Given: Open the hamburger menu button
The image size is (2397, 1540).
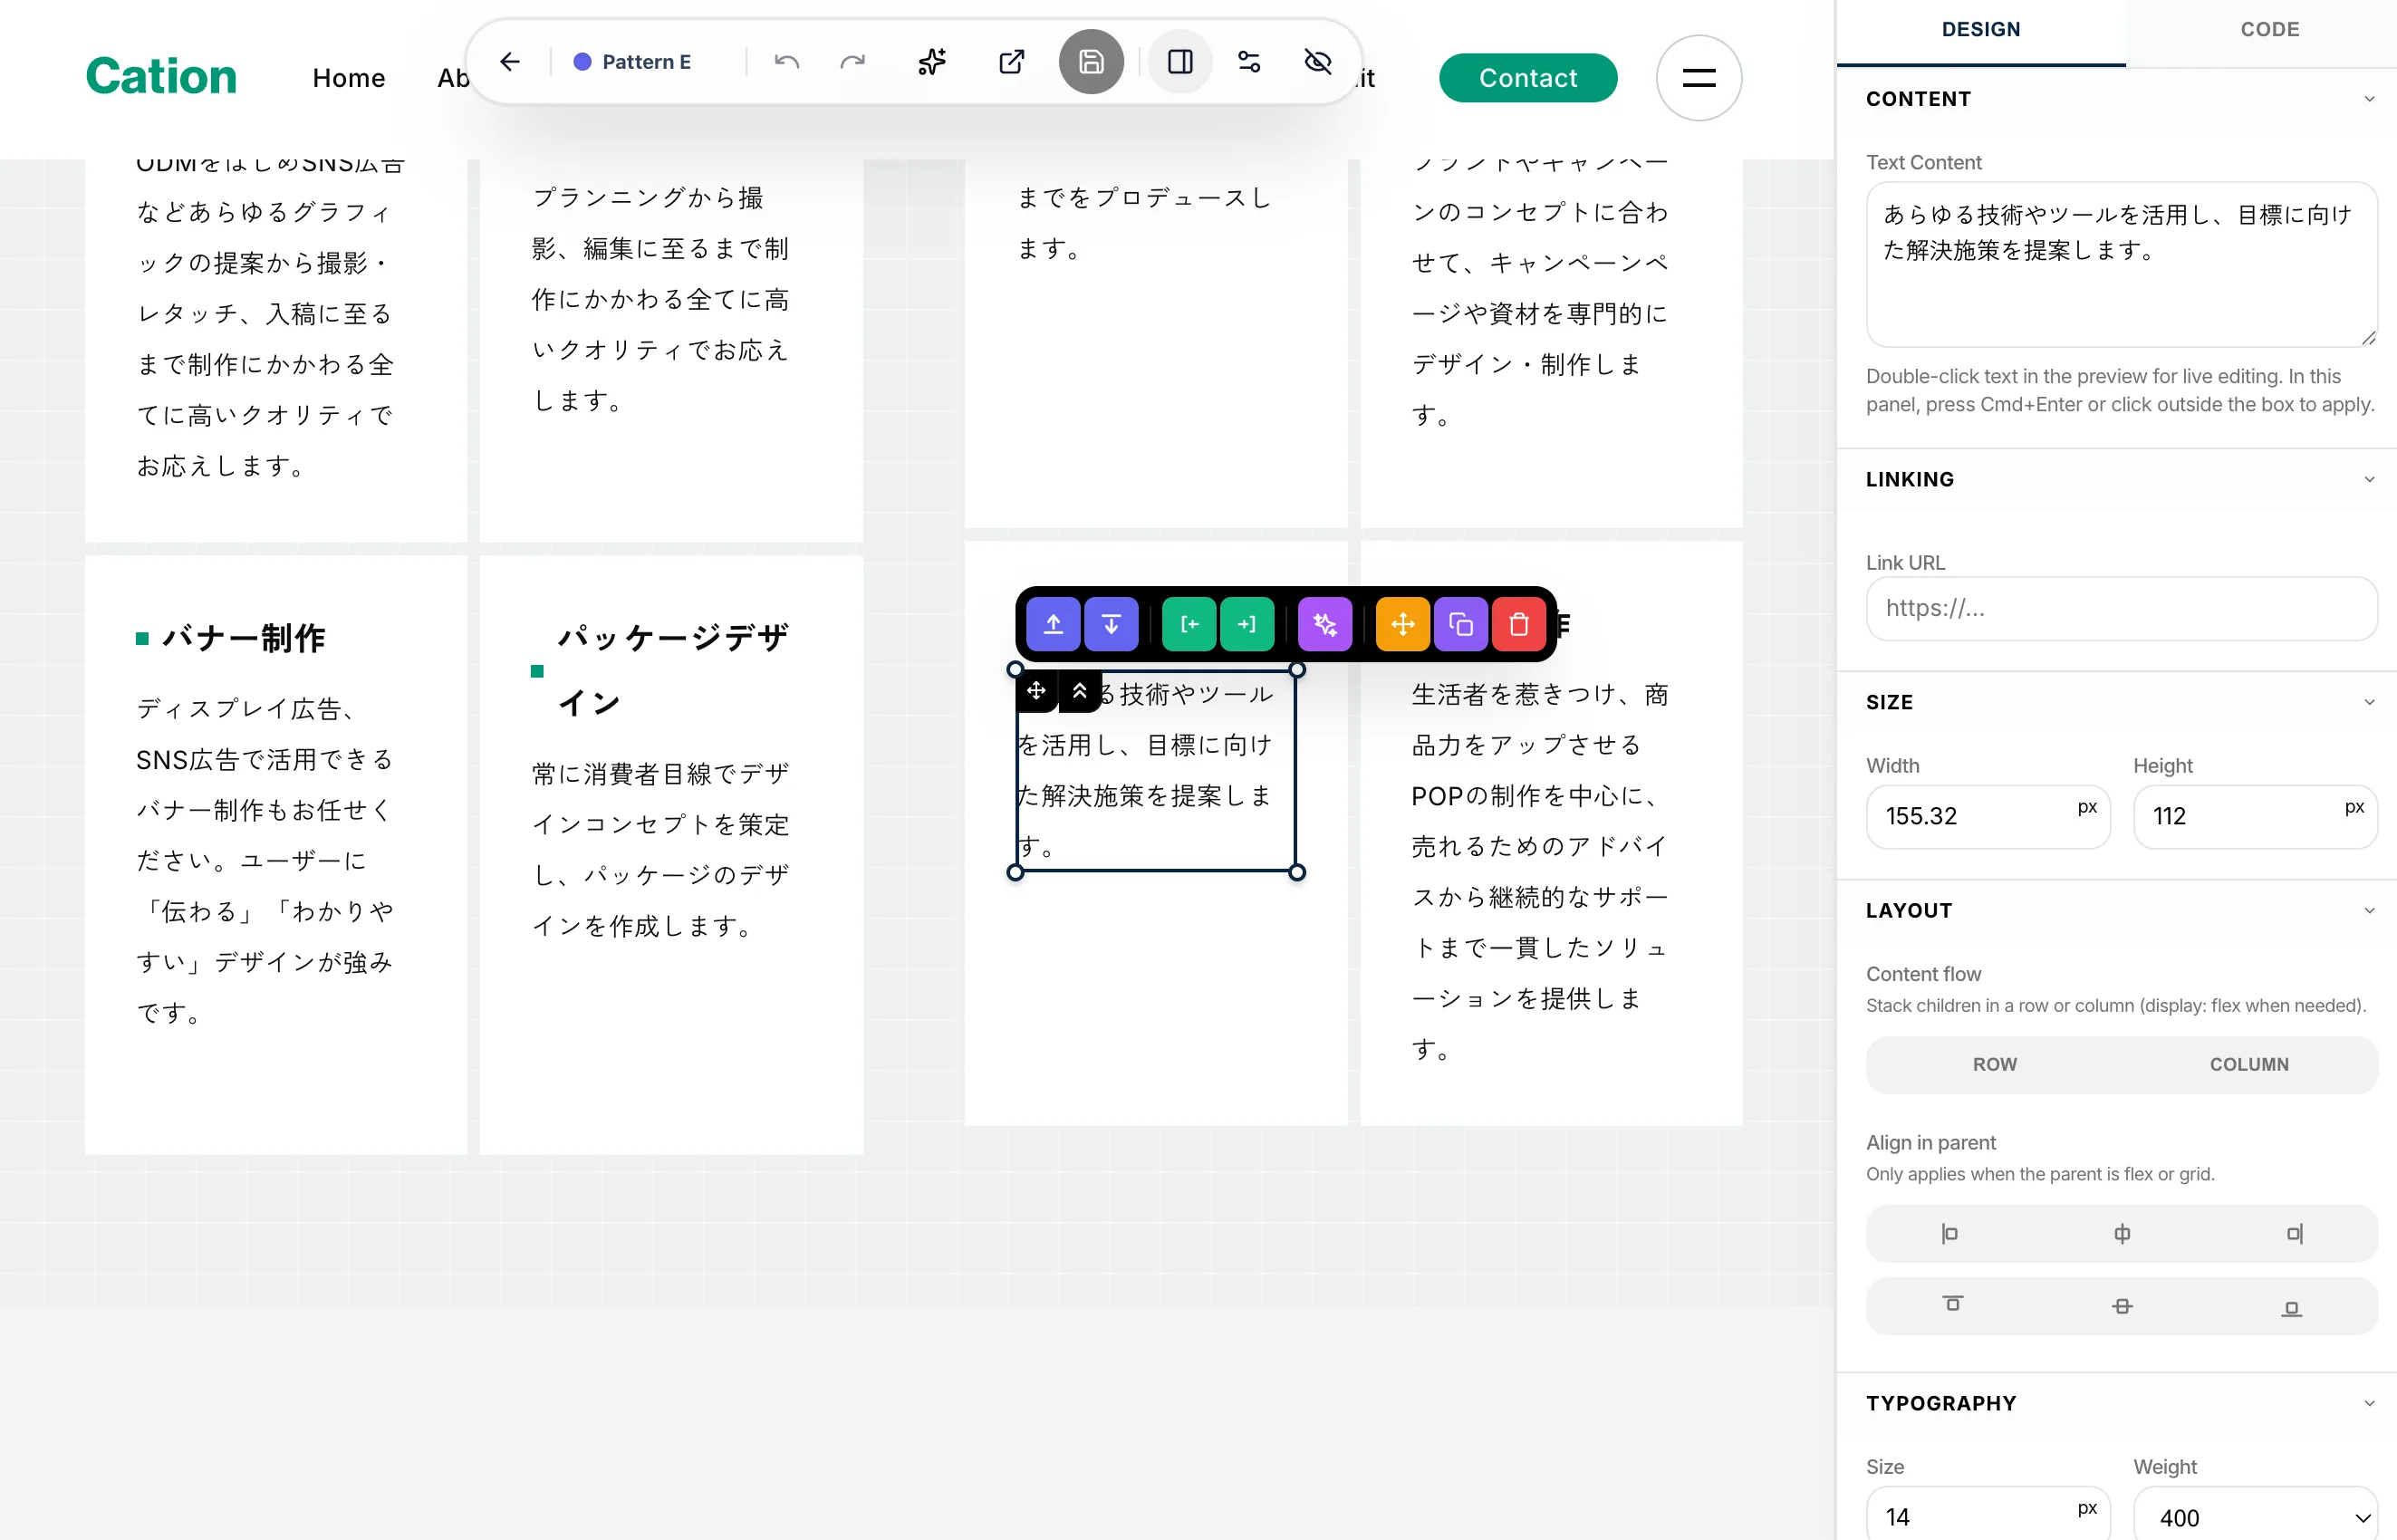Looking at the screenshot, I should pyautogui.click(x=1699, y=78).
